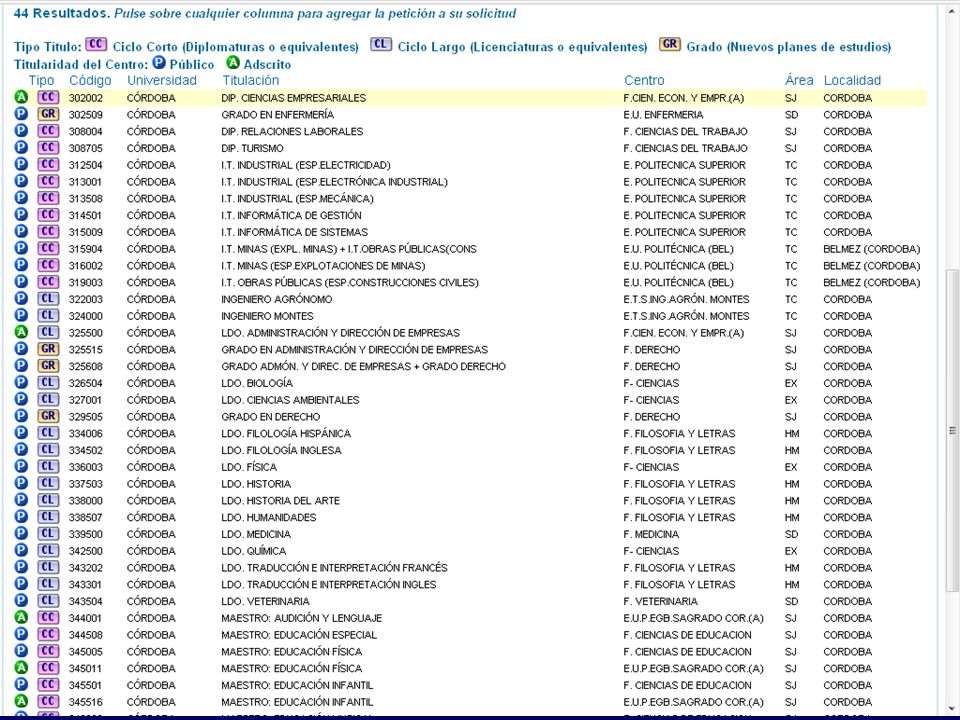The height and width of the screenshot is (720, 960).
Task: Click the GR badge for GRADO EN DERECHO
Action: [x=48, y=416]
